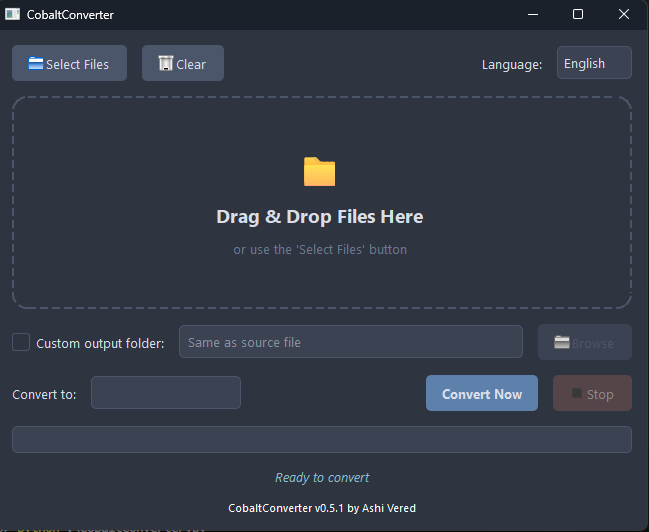The image size is (649, 532).
Task: Click the empty conversion progress bar
Action: tap(321, 440)
